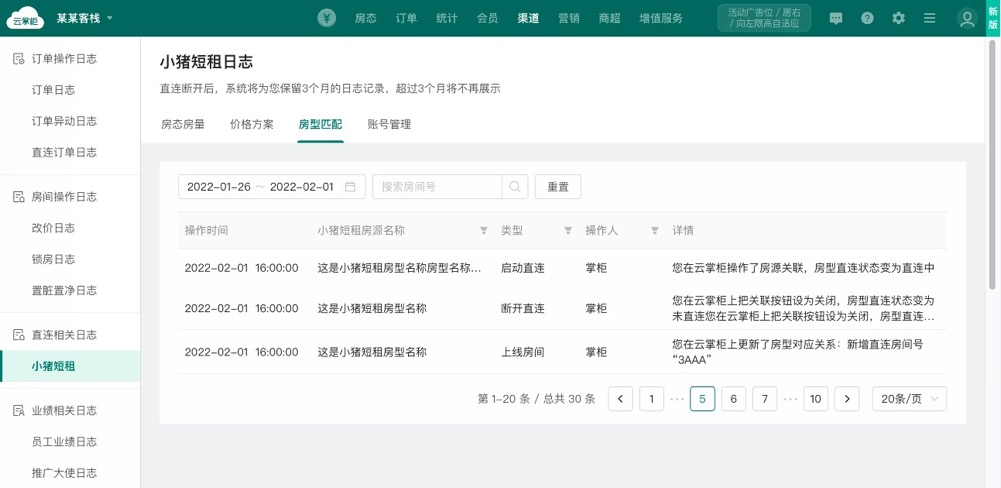The width and height of the screenshot is (1001, 488).
Task: Click the filter icon for 类型 column
Action: 568,231
